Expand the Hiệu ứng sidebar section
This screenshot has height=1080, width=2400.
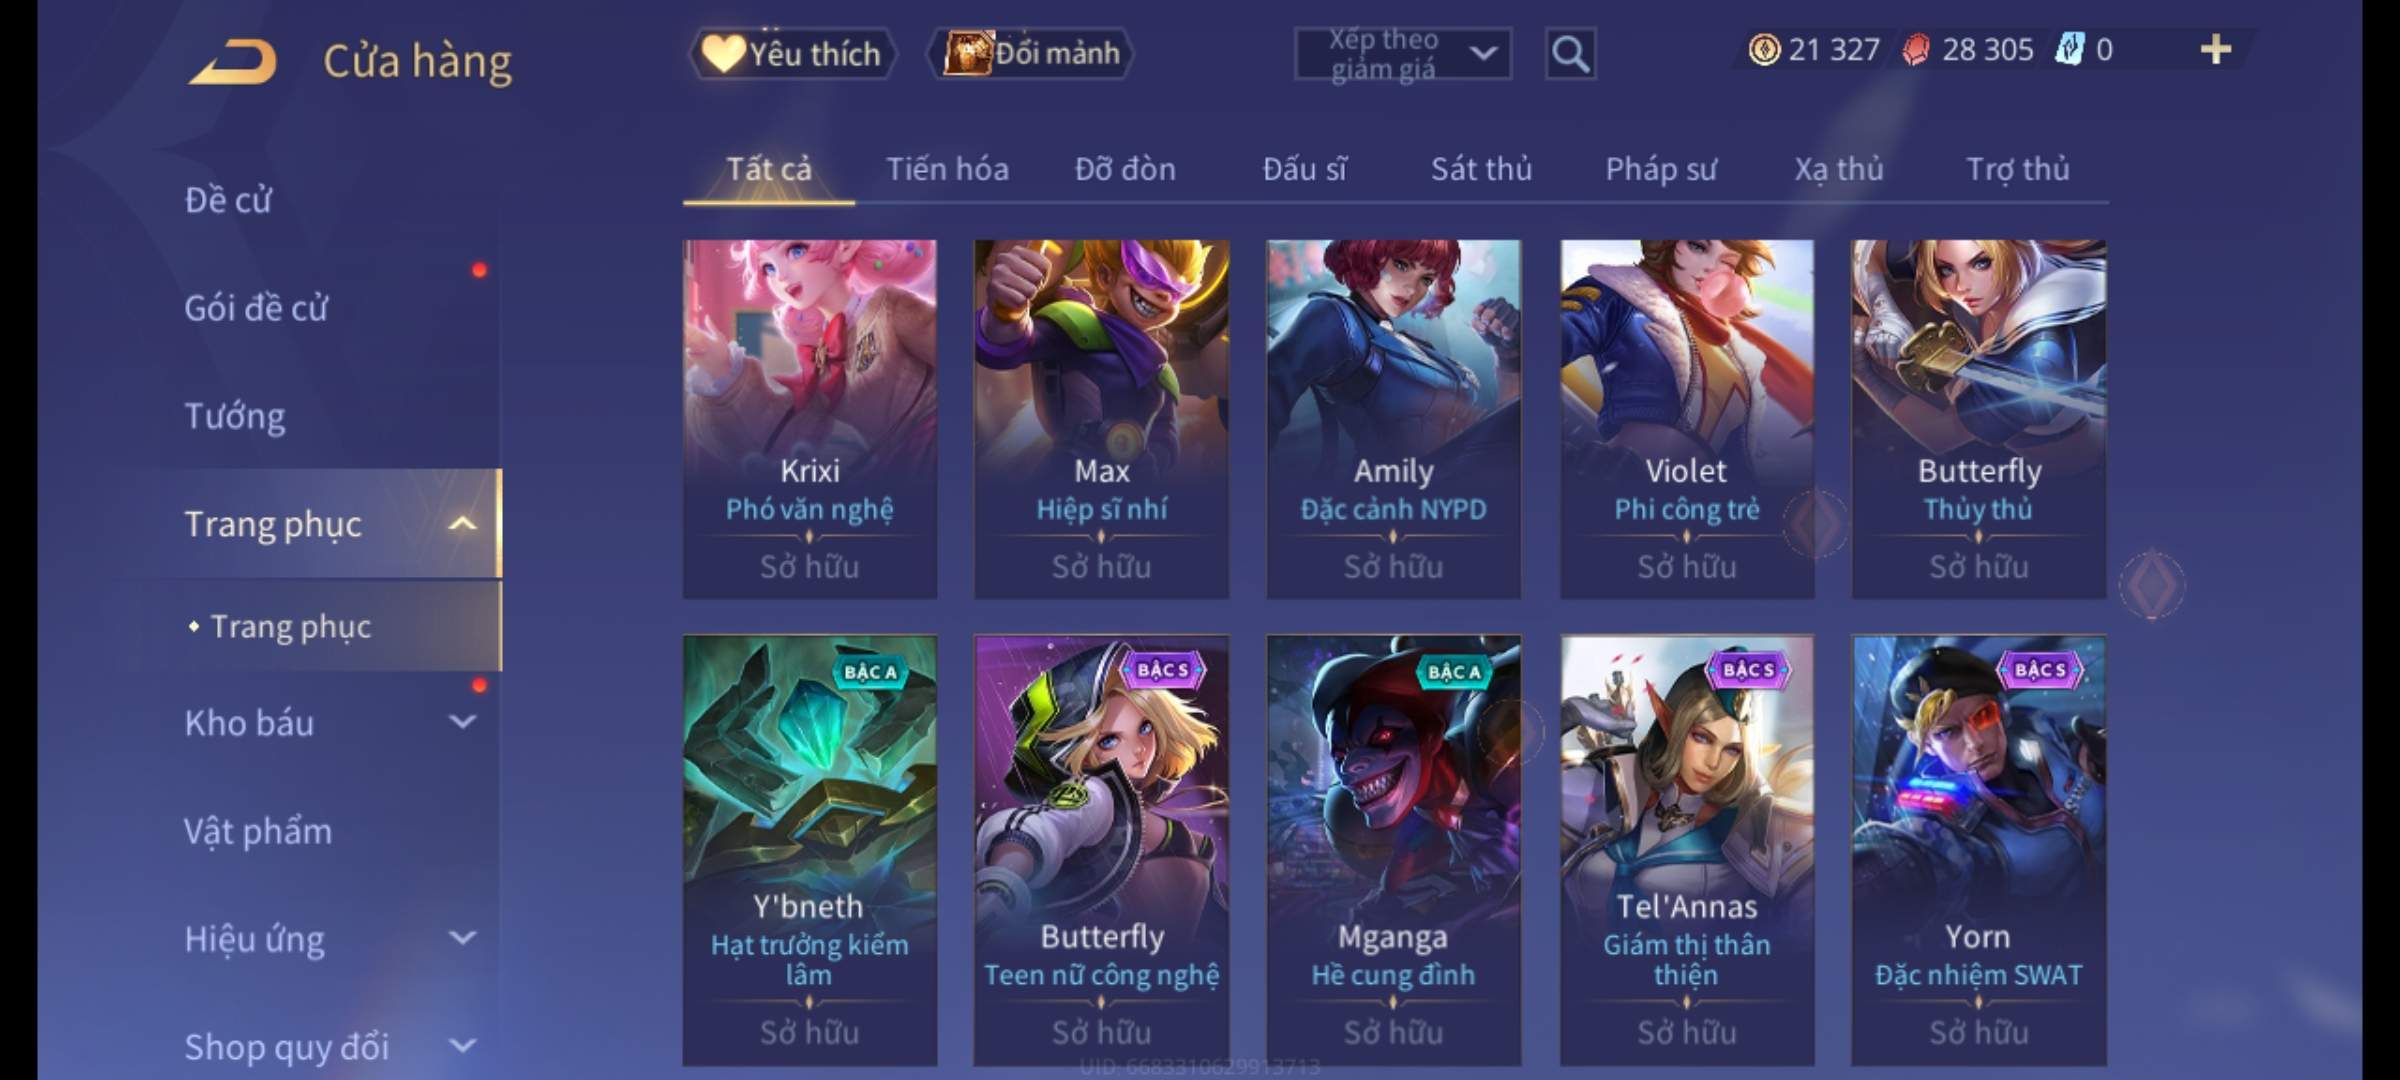tap(462, 937)
